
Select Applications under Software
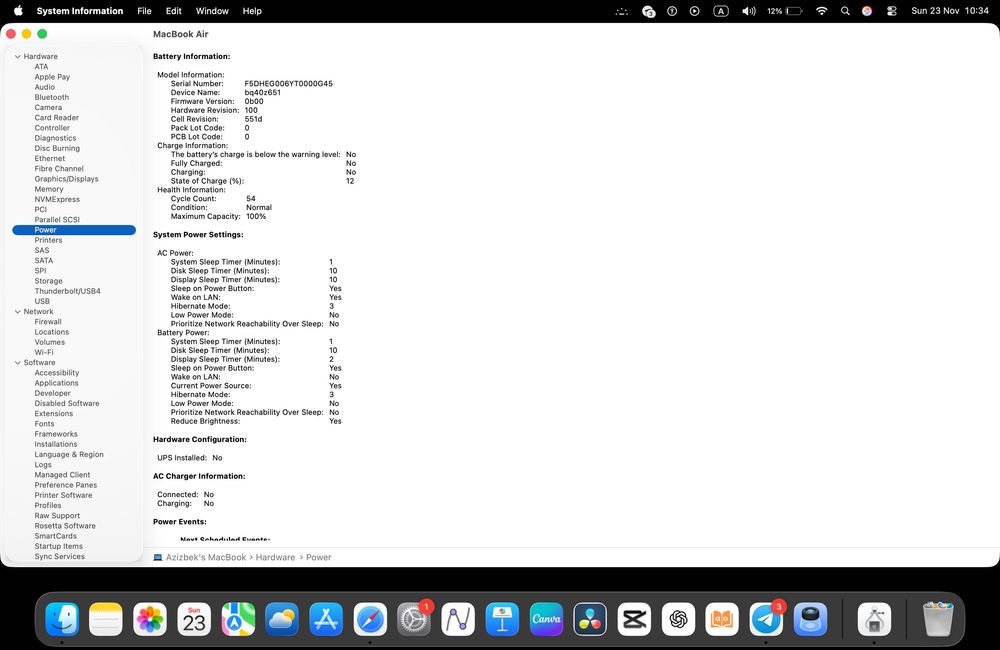pos(57,383)
